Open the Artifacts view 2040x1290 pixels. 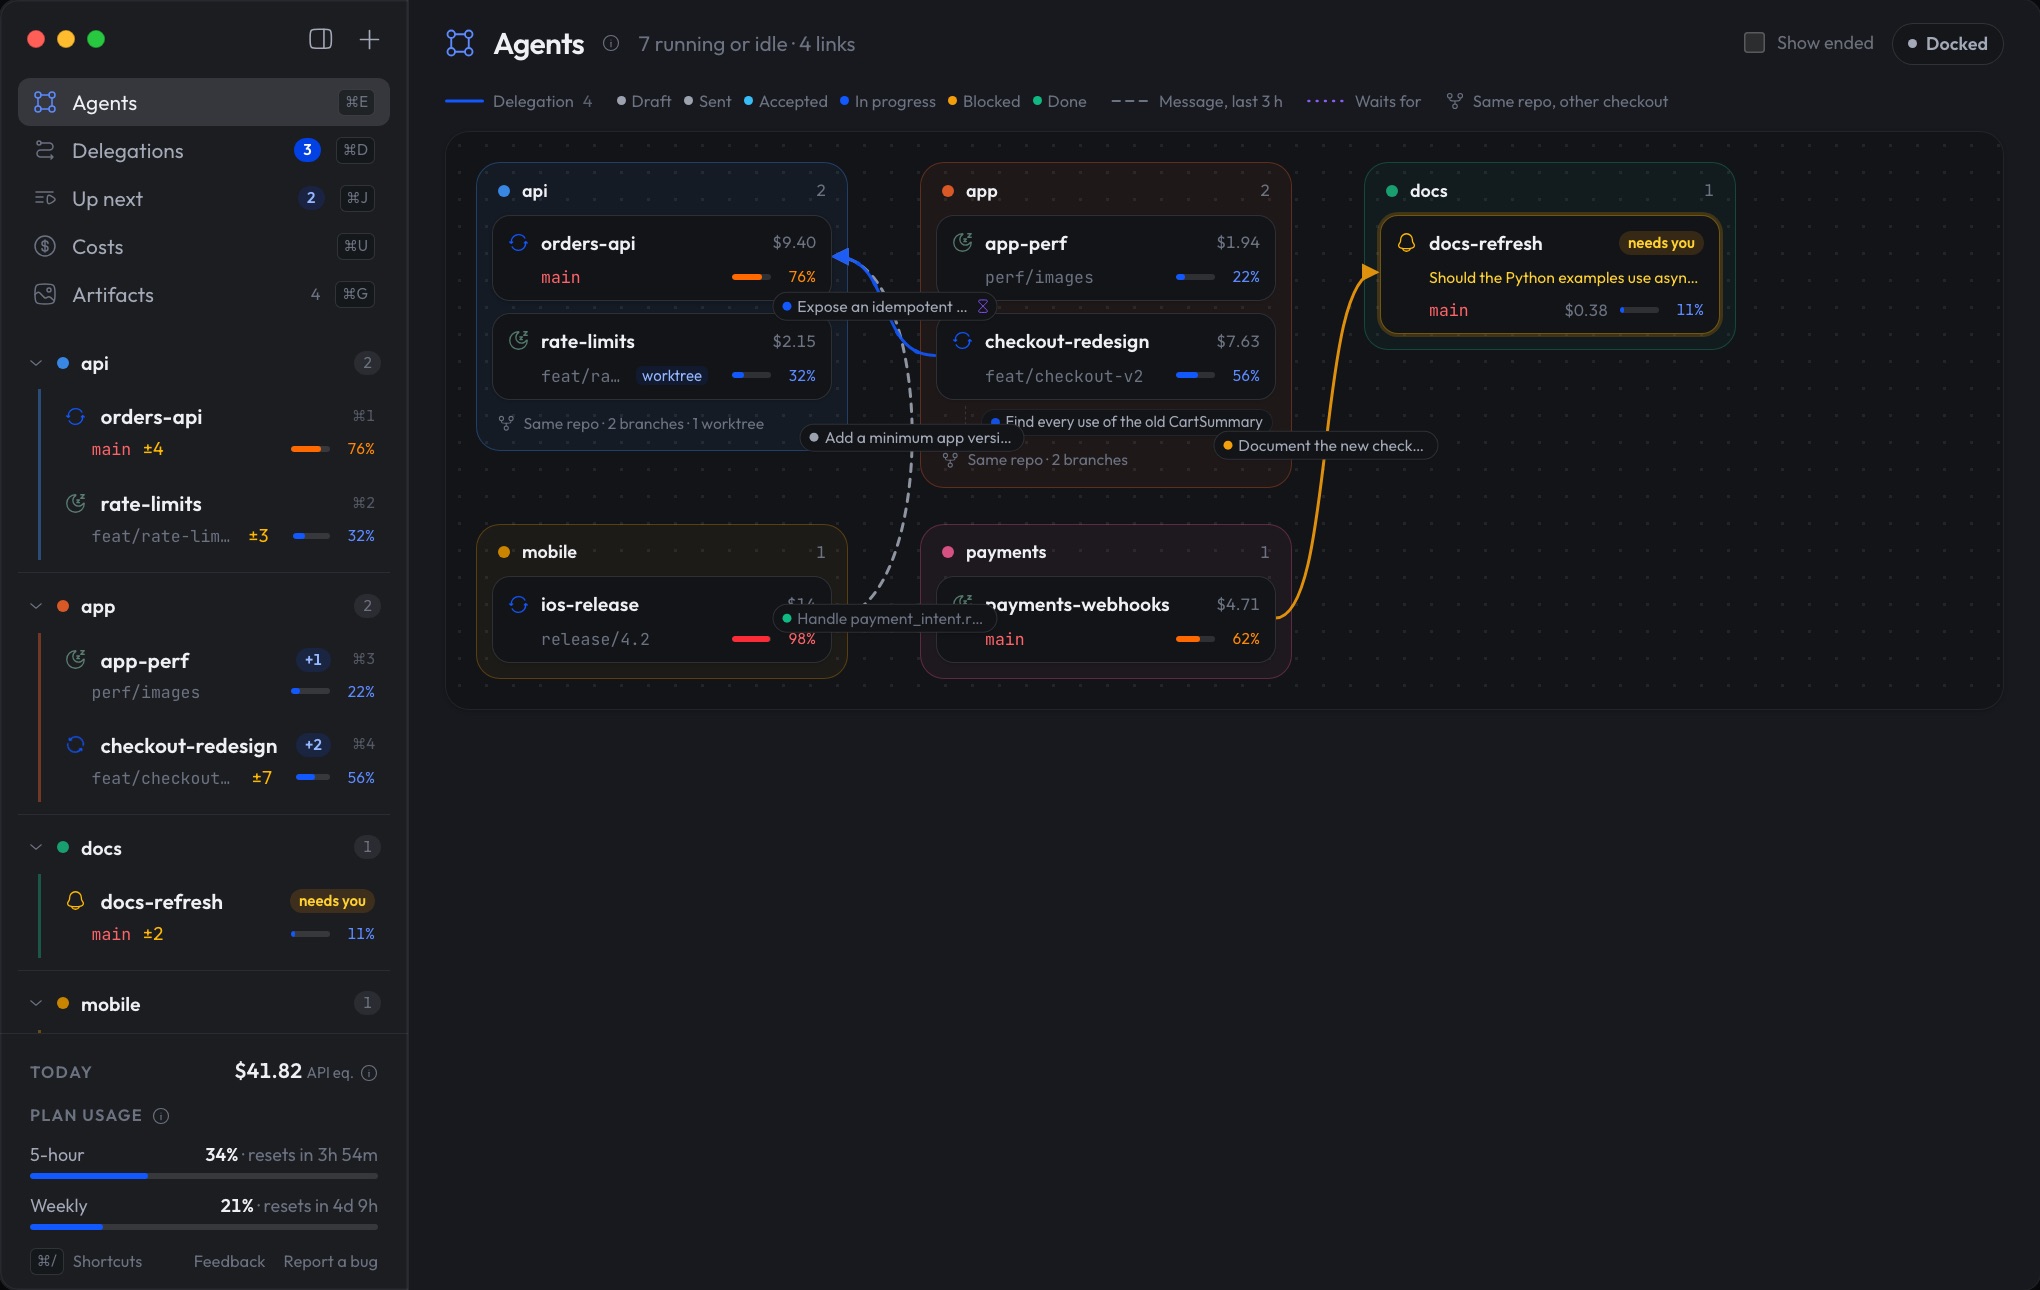point(204,294)
